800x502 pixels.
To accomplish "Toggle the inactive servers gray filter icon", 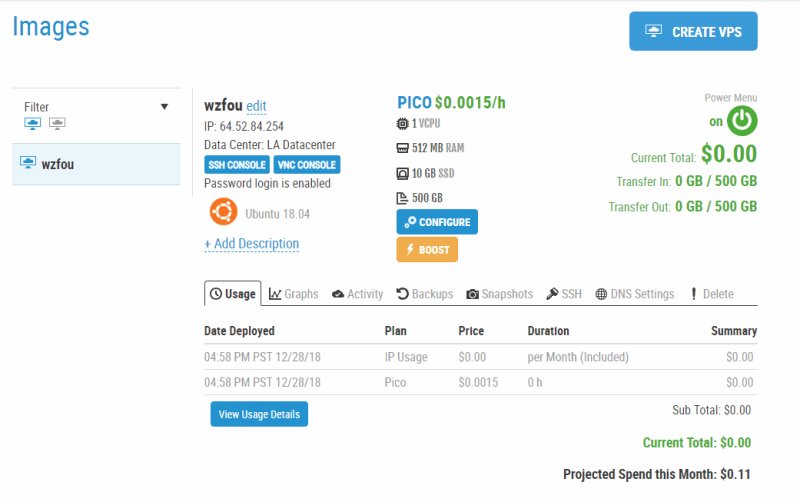I will pos(57,123).
